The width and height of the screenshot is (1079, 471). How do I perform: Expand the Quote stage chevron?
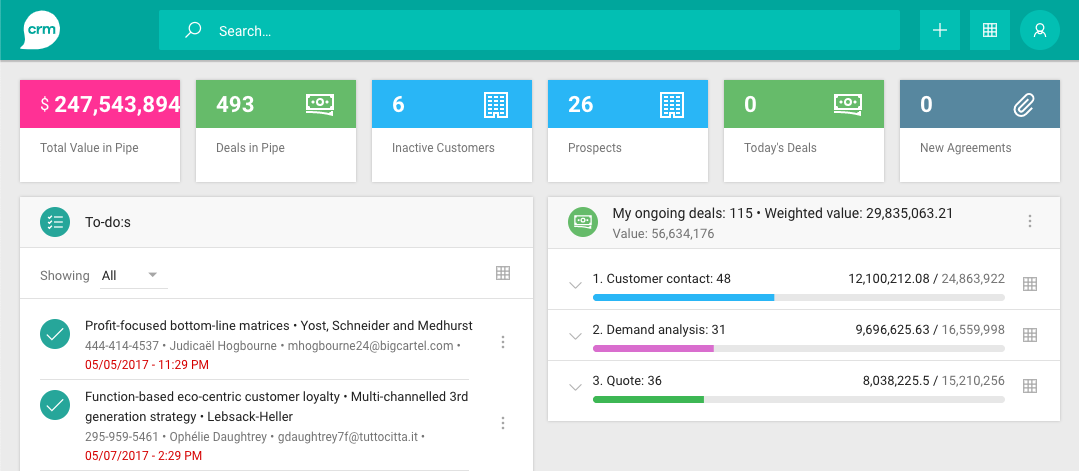click(x=575, y=387)
